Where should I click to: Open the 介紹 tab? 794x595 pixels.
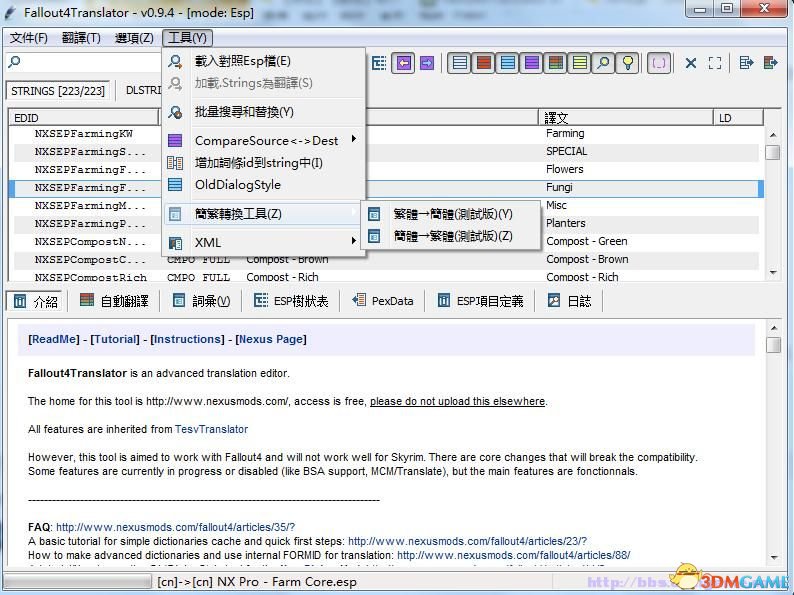(x=35, y=302)
